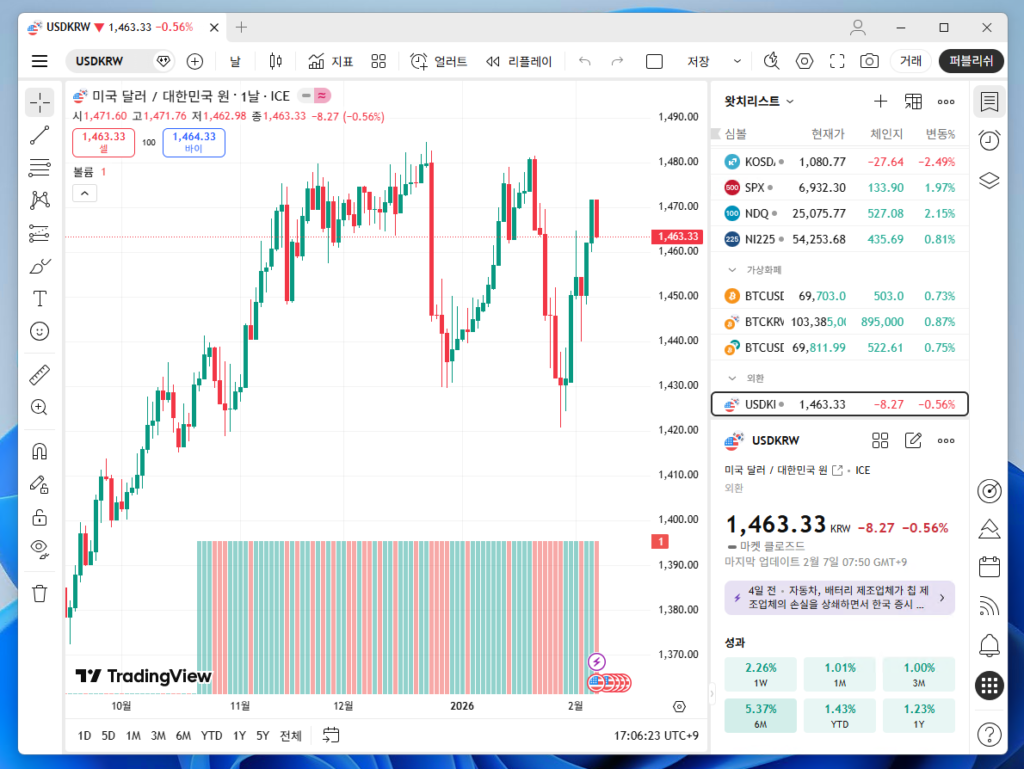This screenshot has height=769, width=1024.
Task: Toggle hide all drawings eye icon
Action: tap(40, 546)
